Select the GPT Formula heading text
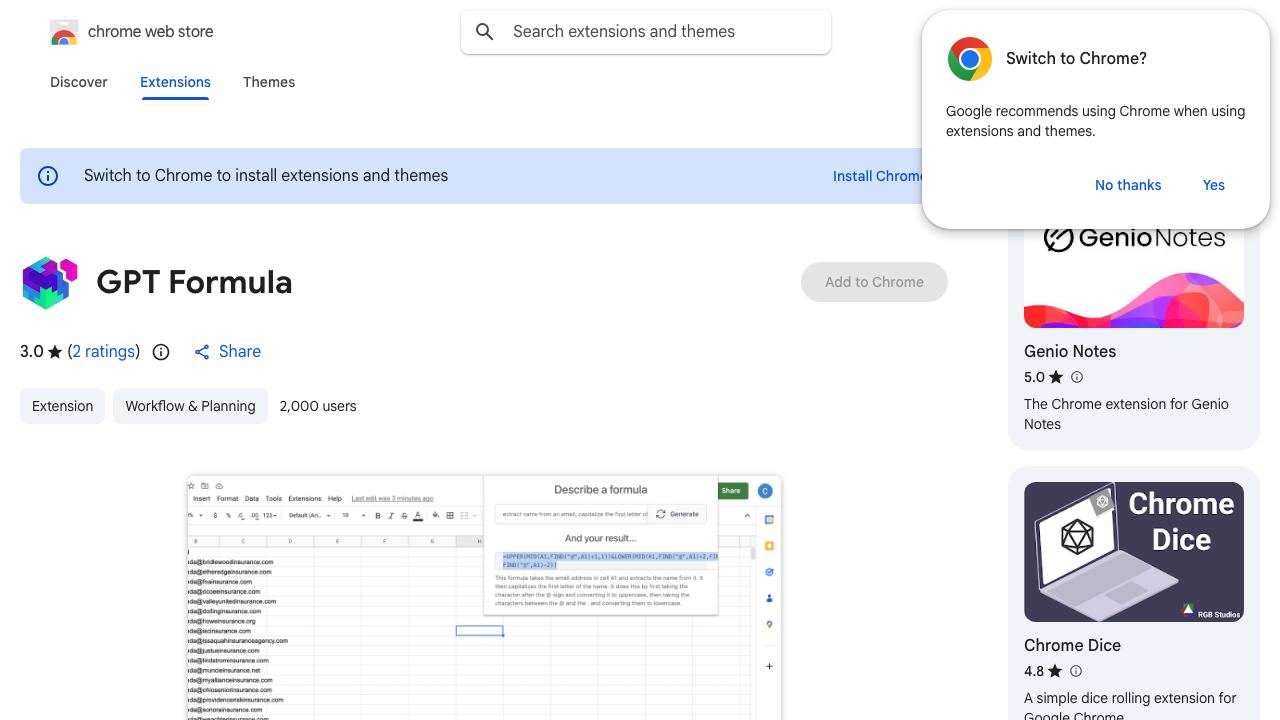The image size is (1280, 720). pos(194,282)
